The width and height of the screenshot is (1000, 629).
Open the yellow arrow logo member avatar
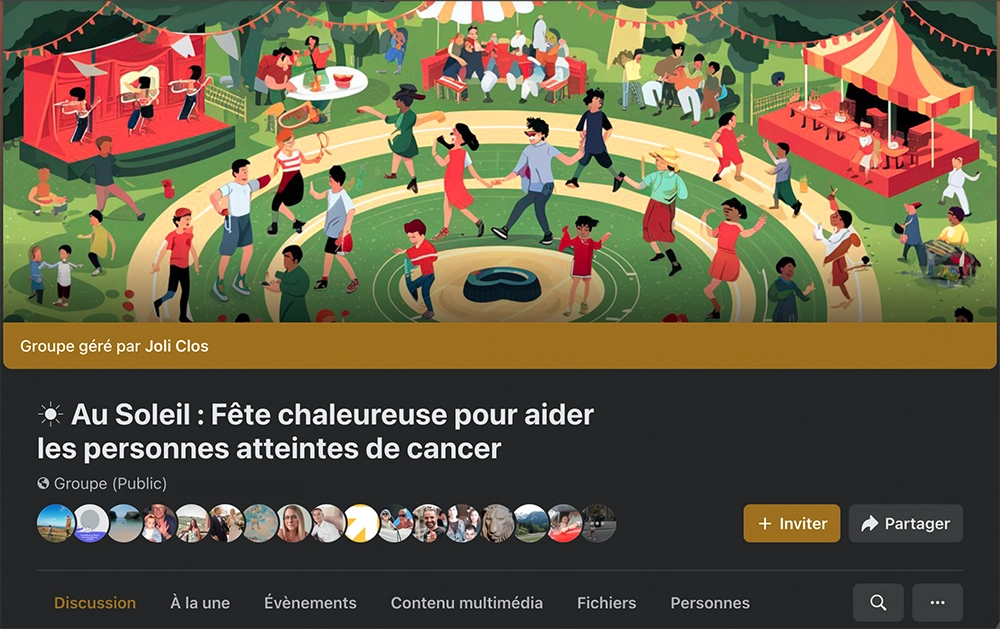pos(362,523)
